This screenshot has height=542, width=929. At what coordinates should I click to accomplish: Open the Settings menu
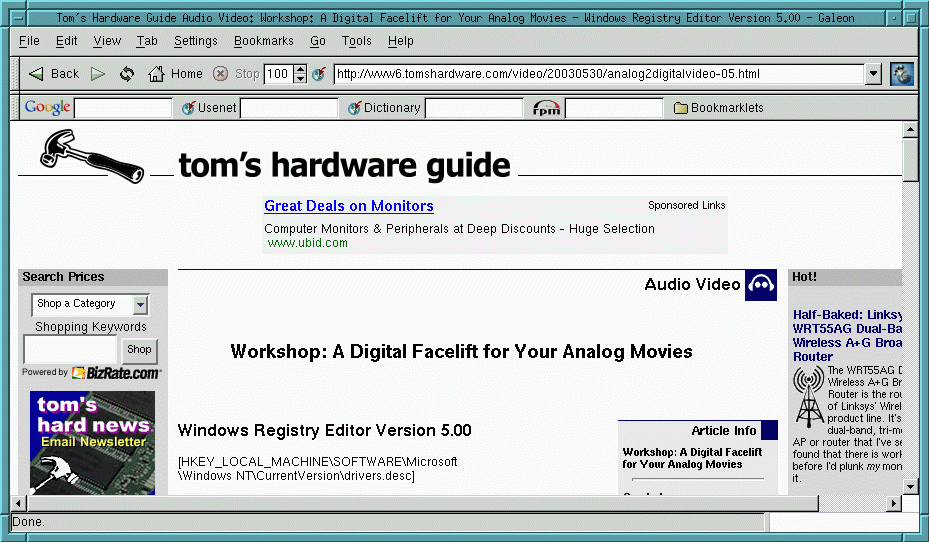click(195, 41)
